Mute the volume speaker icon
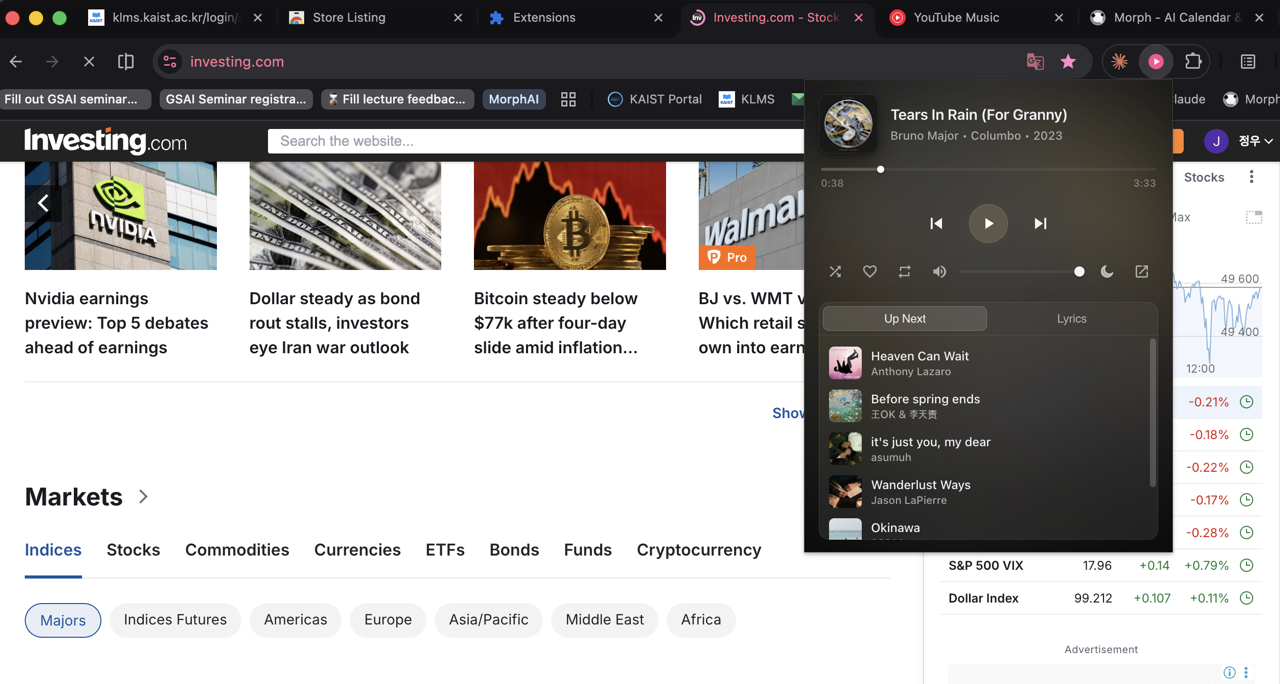This screenshot has height=684, width=1280. [939, 272]
